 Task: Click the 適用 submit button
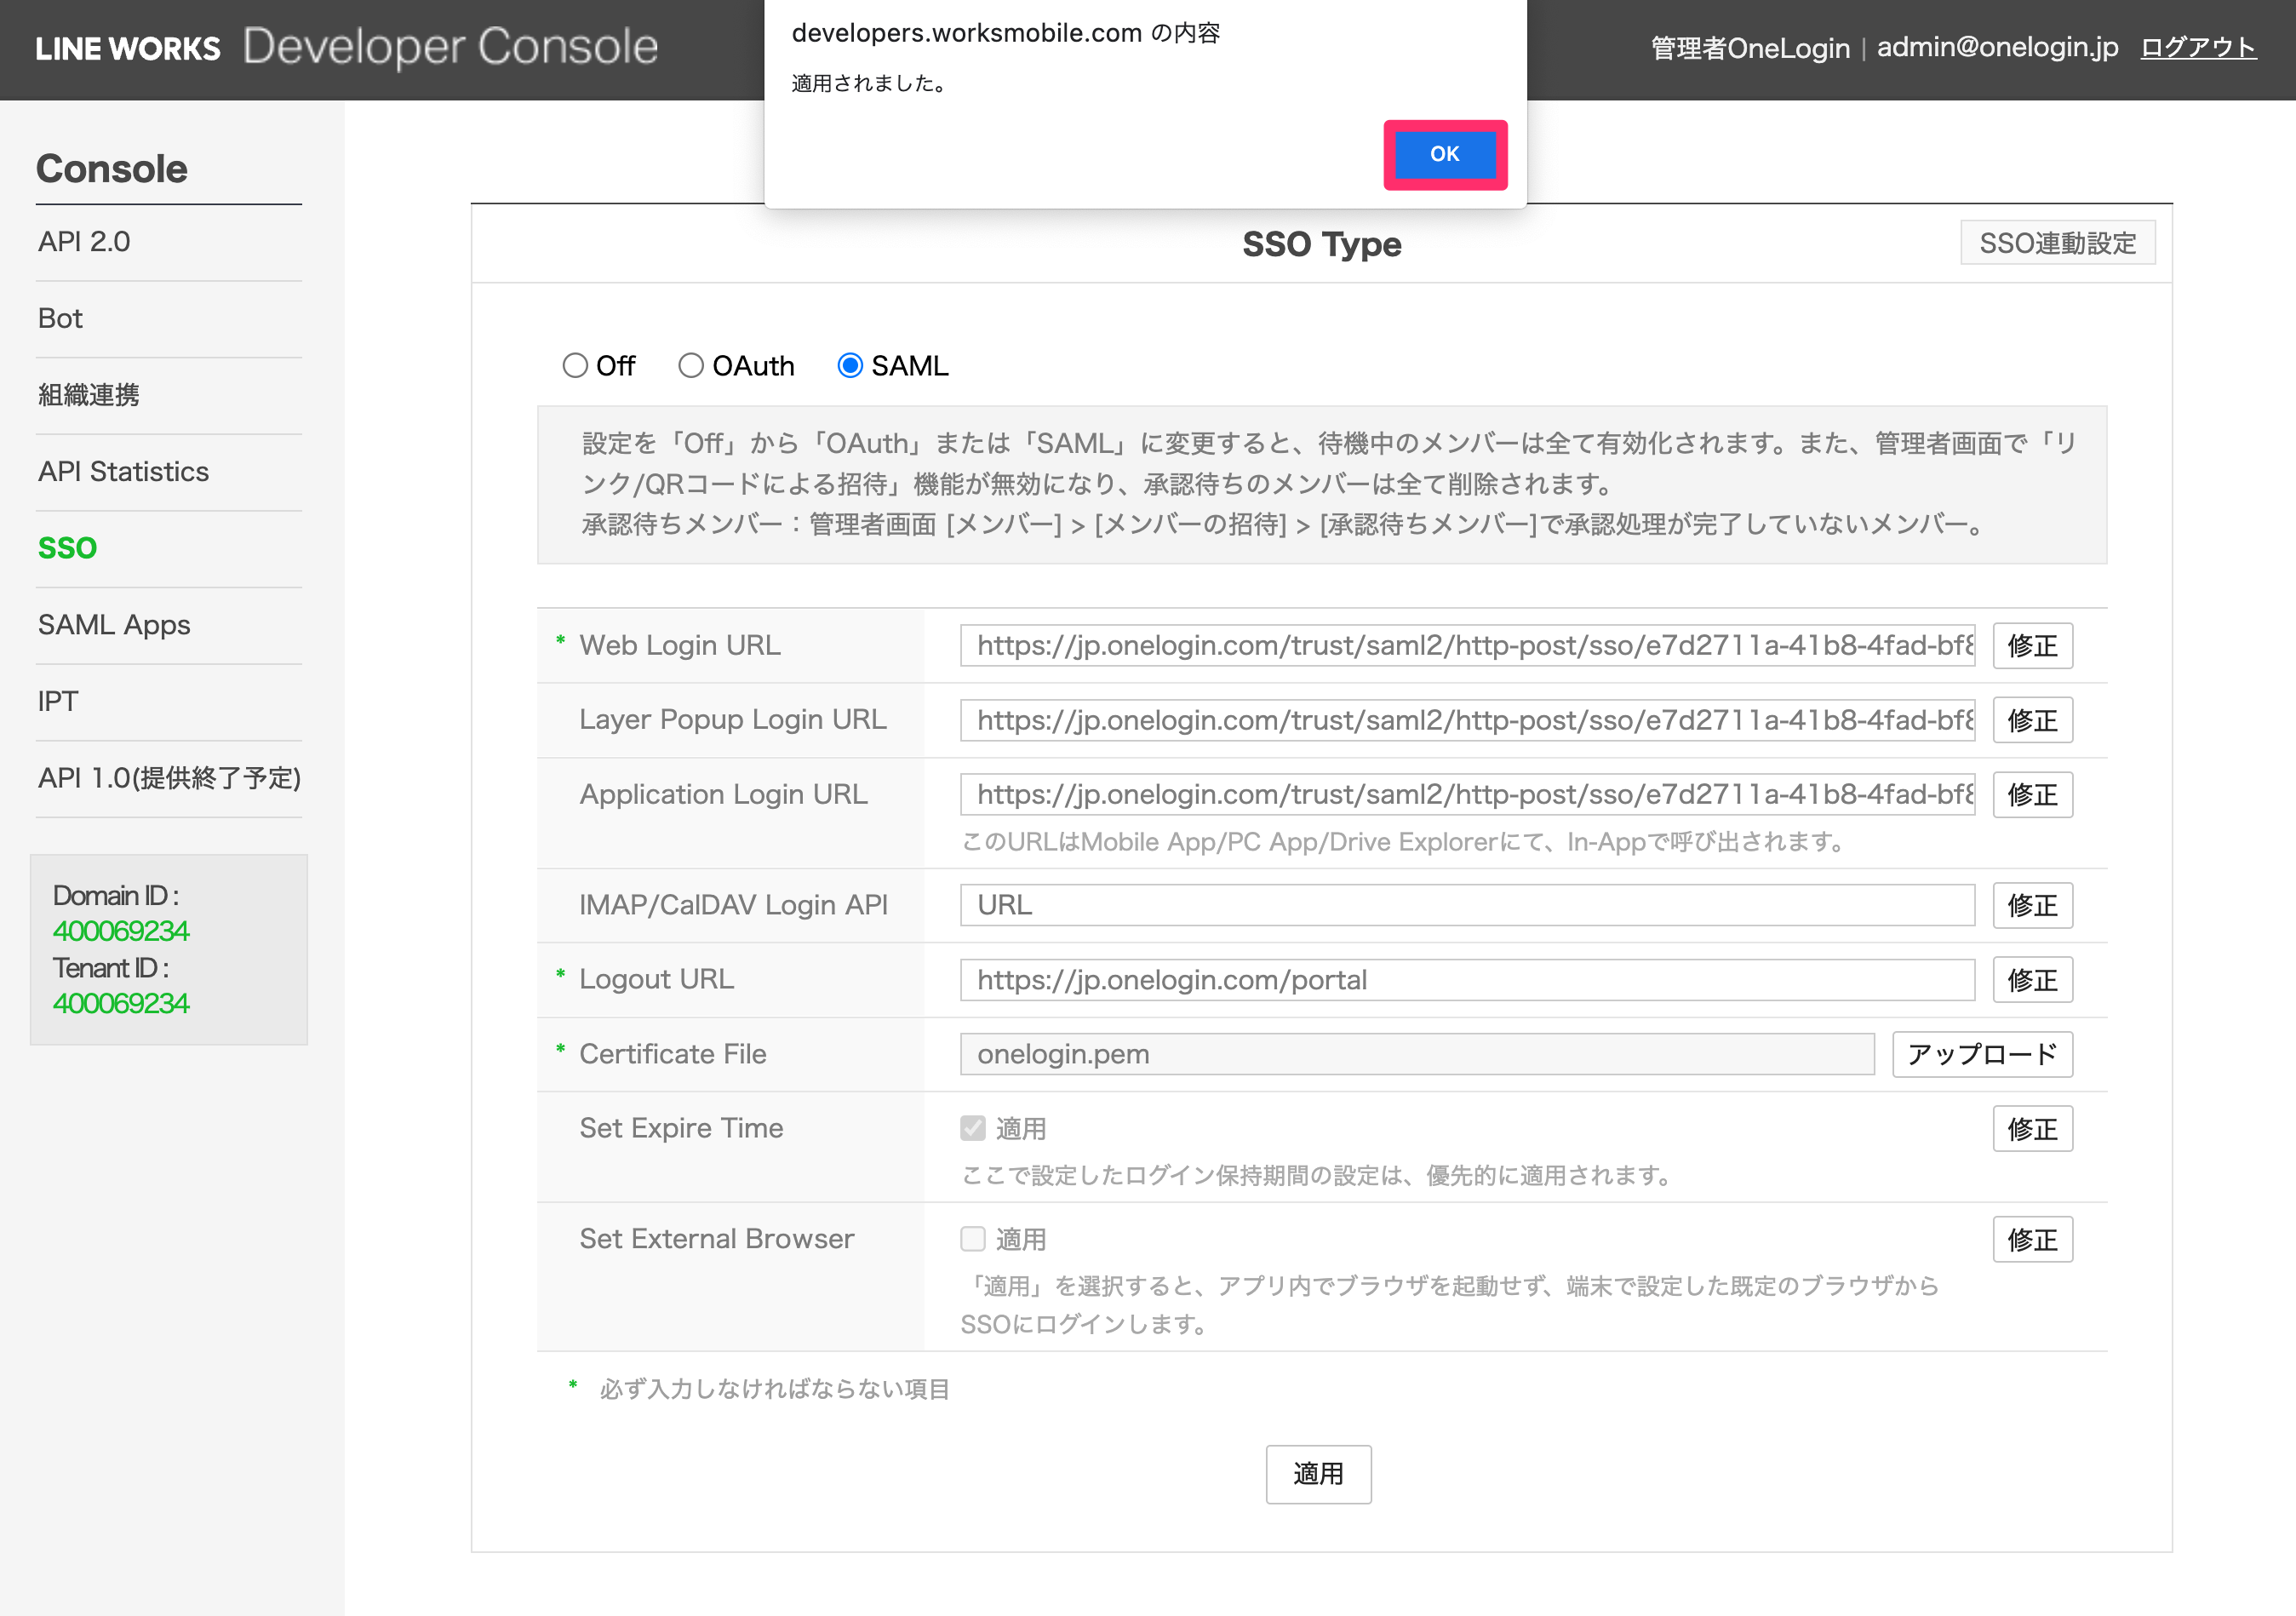point(1318,1474)
